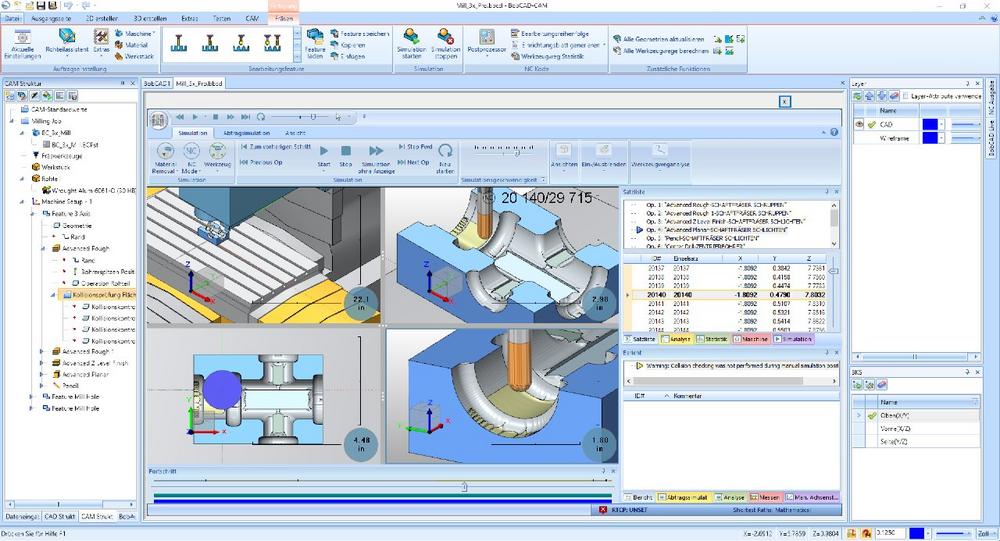Toggle the active checkmark on the CAD layer
The width and height of the screenshot is (1000, 541).
tap(871, 125)
